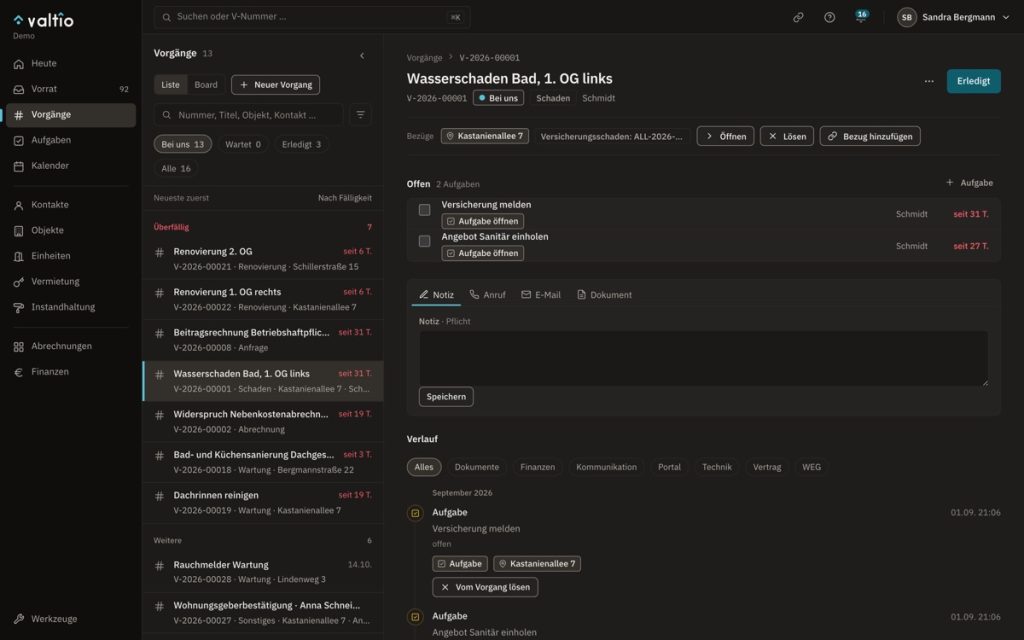The height and width of the screenshot is (640, 1024).
Task: Select the Bei uns 13 filter chip
Action: coord(183,144)
